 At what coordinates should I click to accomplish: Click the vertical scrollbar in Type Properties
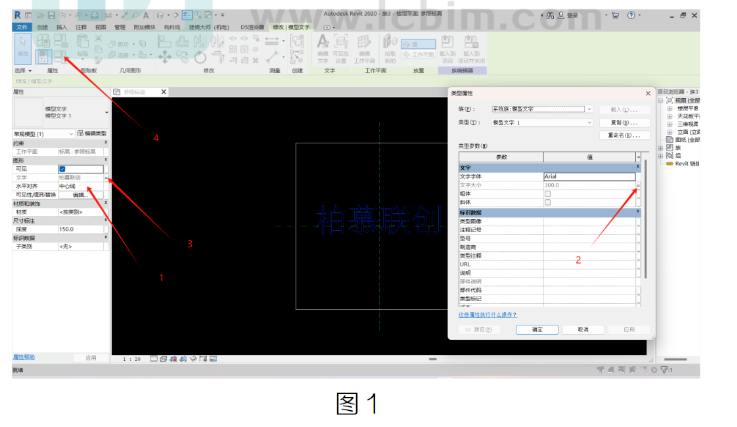point(645,219)
